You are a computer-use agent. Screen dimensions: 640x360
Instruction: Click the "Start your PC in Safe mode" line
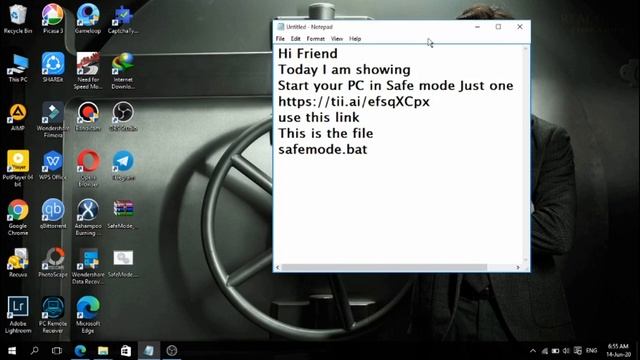coord(396,86)
